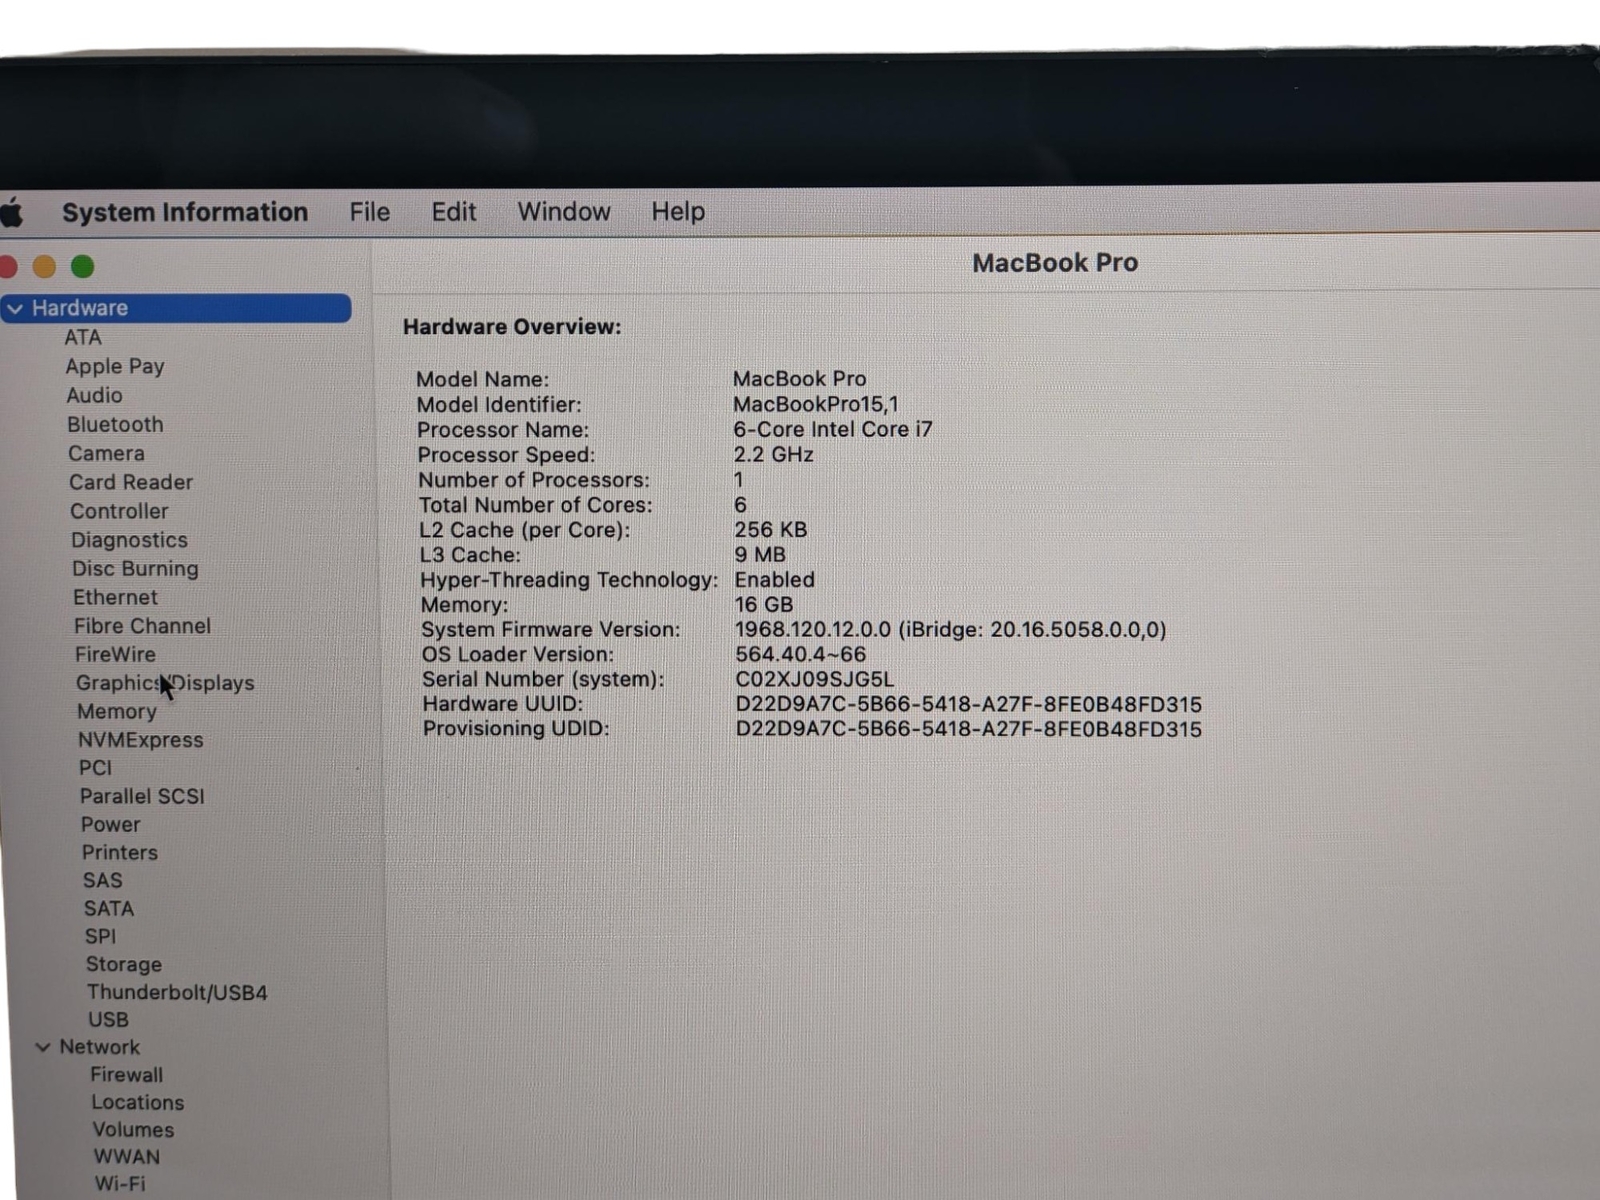Click the MacBookPro15,1 model identifier value
Viewport: 1600px width, 1200px height.
pyautogui.click(x=815, y=404)
